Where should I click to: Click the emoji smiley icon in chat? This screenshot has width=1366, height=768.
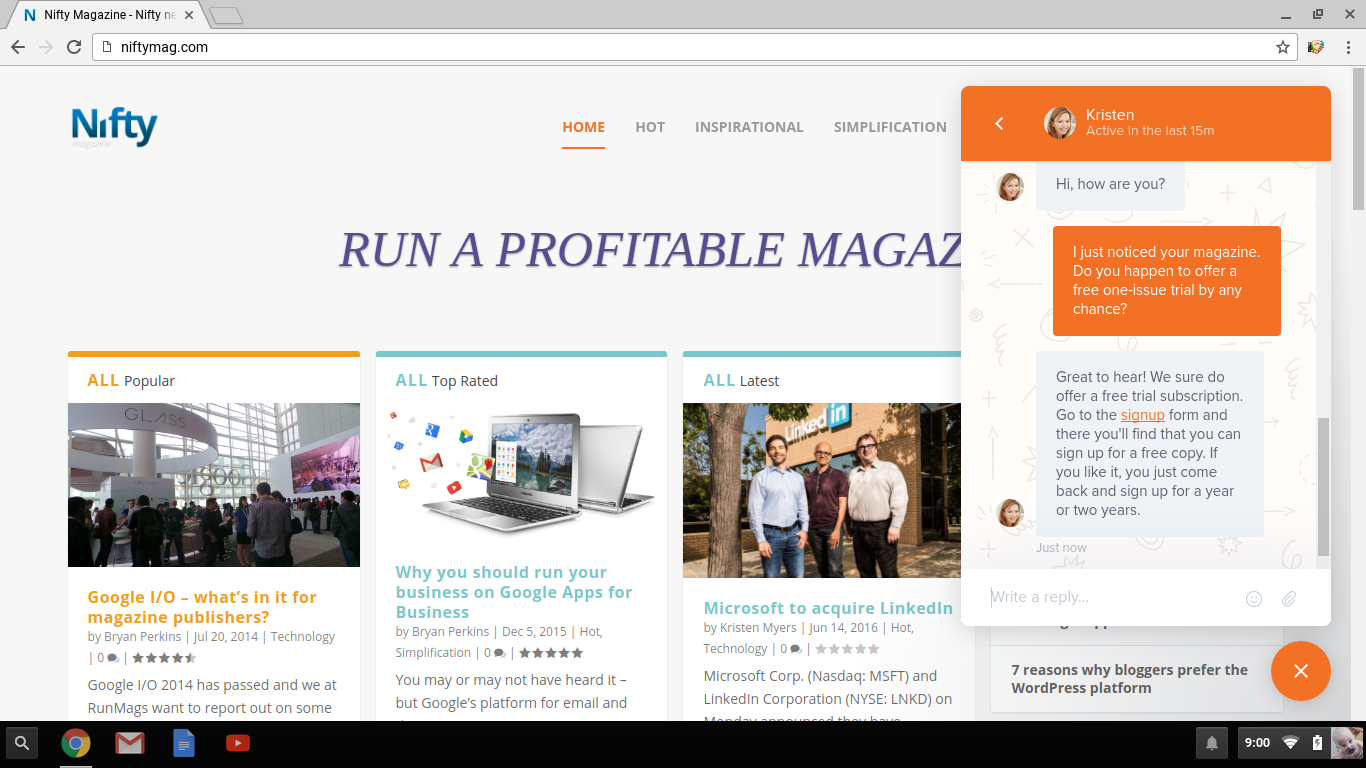point(1253,599)
